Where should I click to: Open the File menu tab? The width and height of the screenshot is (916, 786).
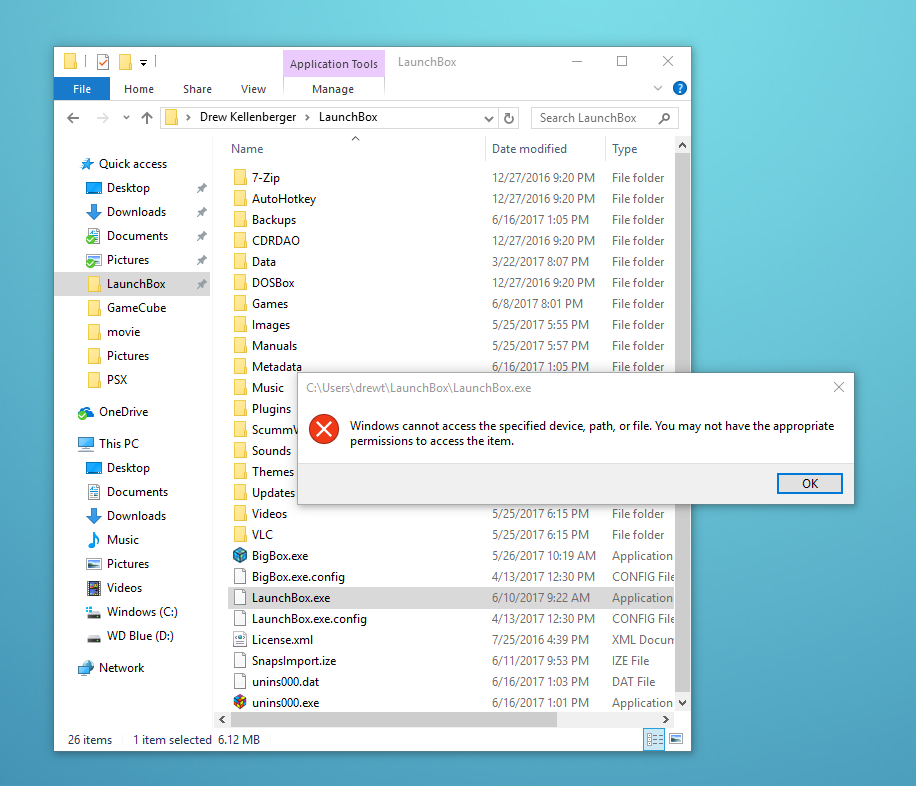pos(82,89)
